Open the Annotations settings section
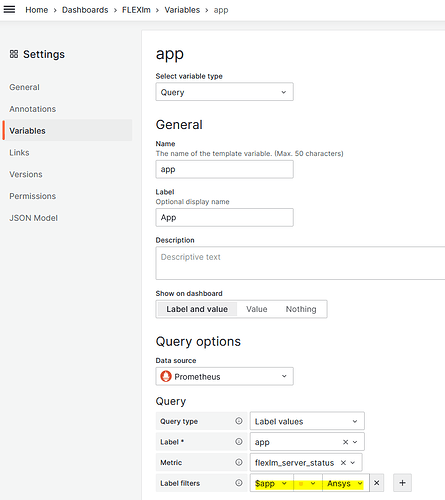 pos(33,109)
